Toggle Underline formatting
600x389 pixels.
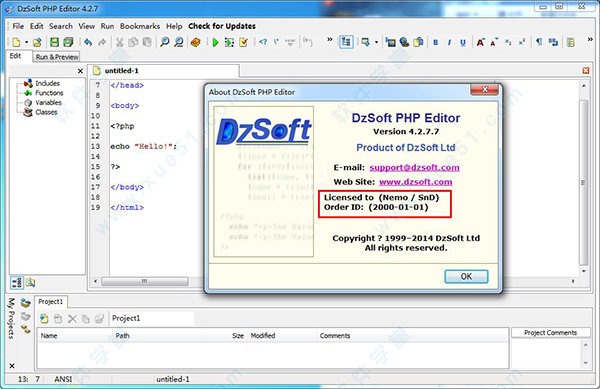point(463,42)
